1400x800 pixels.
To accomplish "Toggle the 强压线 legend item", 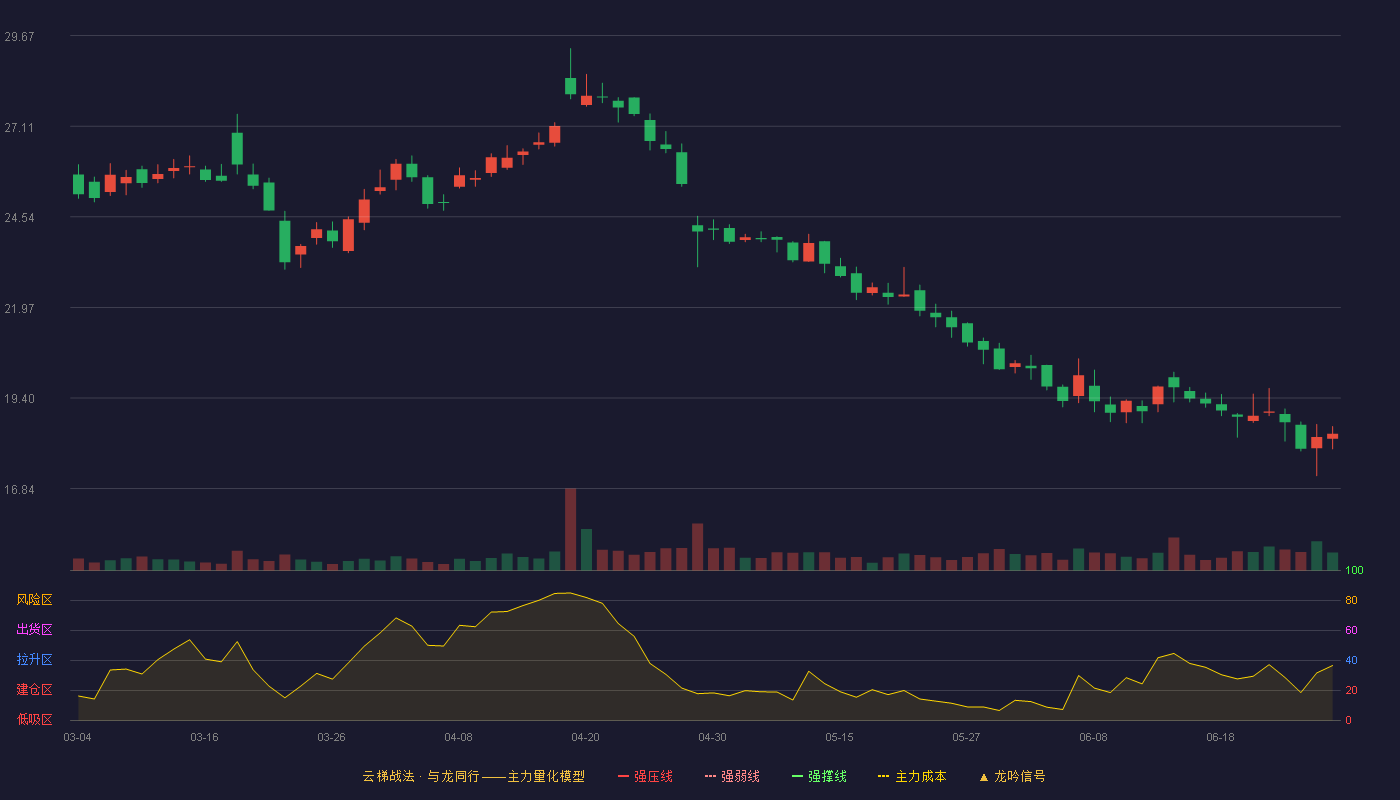I will 645,776.
